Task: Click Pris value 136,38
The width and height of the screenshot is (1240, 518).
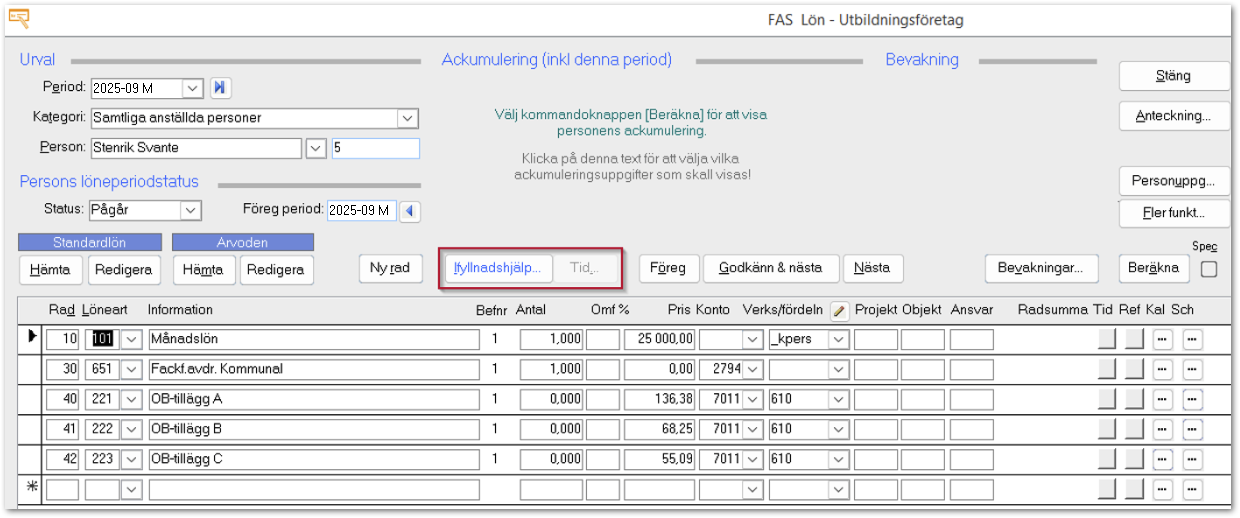Action: (x=659, y=400)
